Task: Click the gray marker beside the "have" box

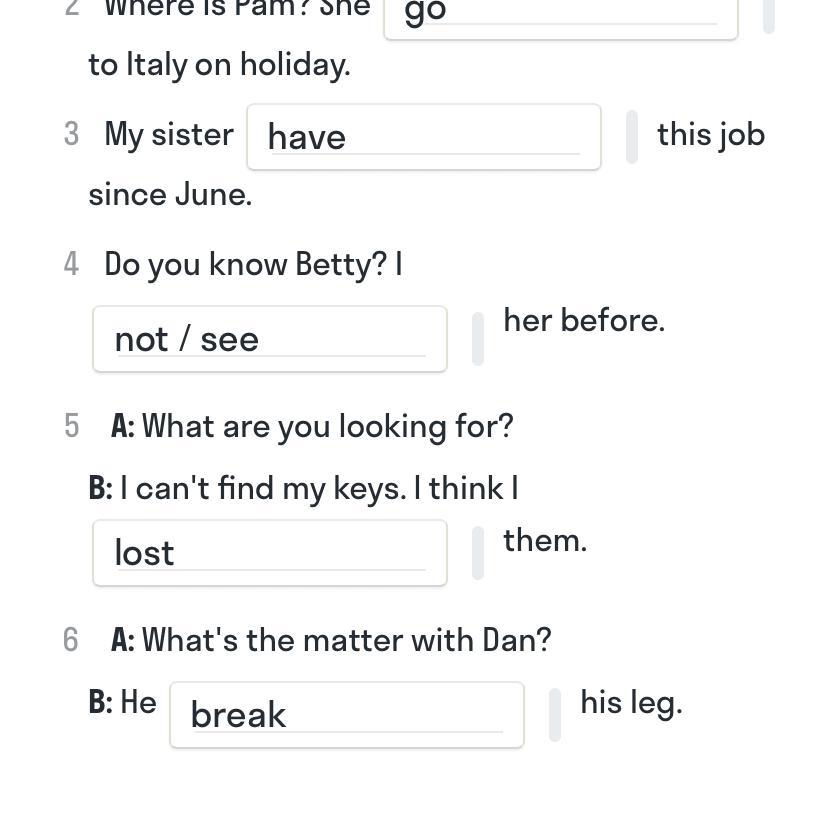Action: click(632, 137)
